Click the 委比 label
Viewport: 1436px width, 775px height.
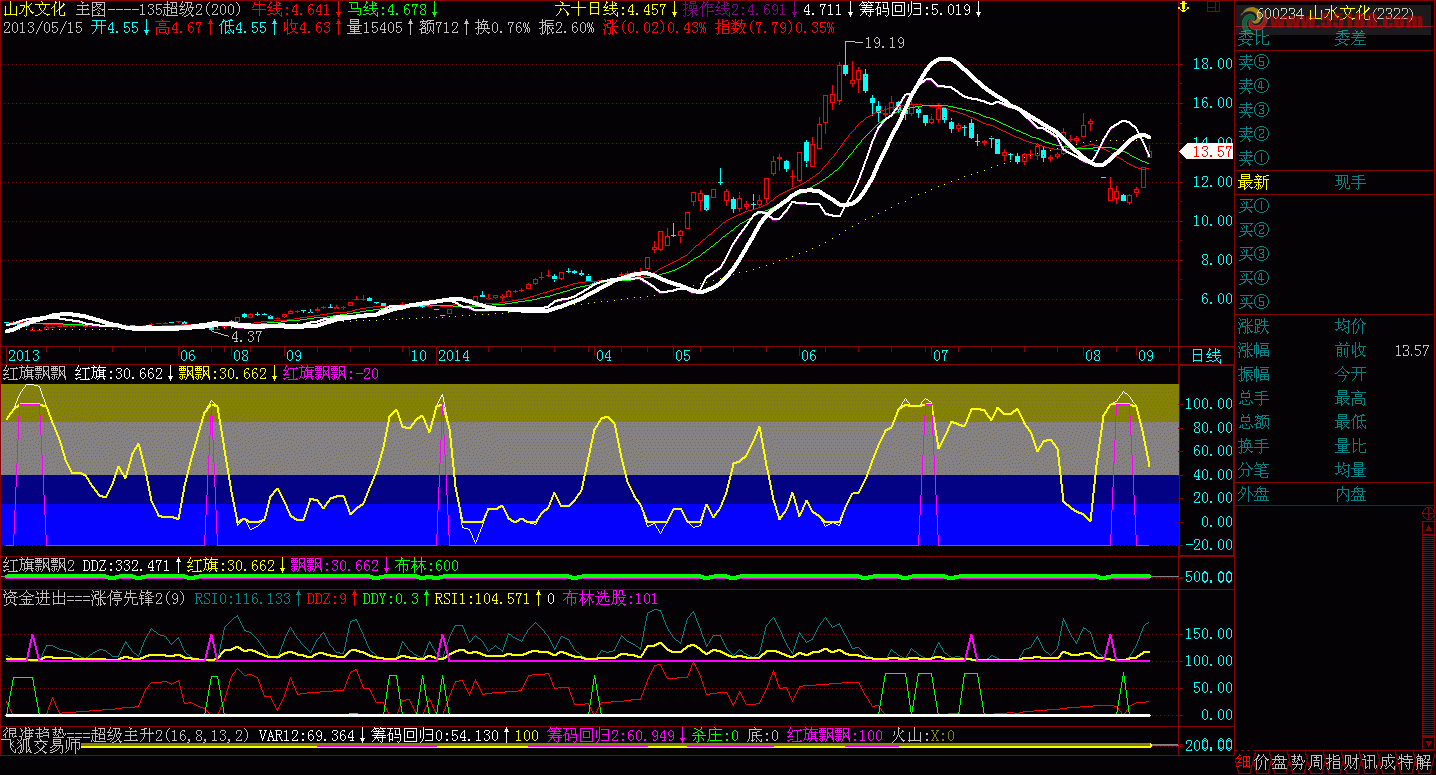tap(1254, 38)
